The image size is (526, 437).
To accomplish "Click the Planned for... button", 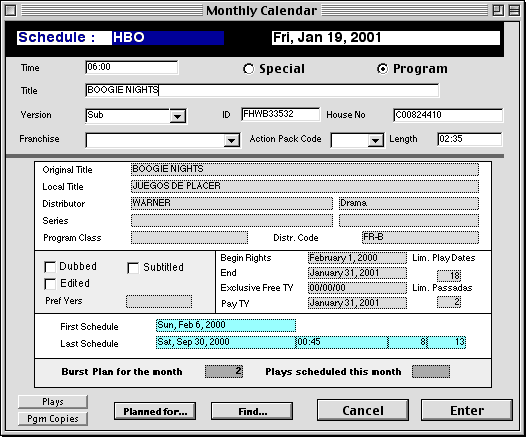I will tap(155, 411).
